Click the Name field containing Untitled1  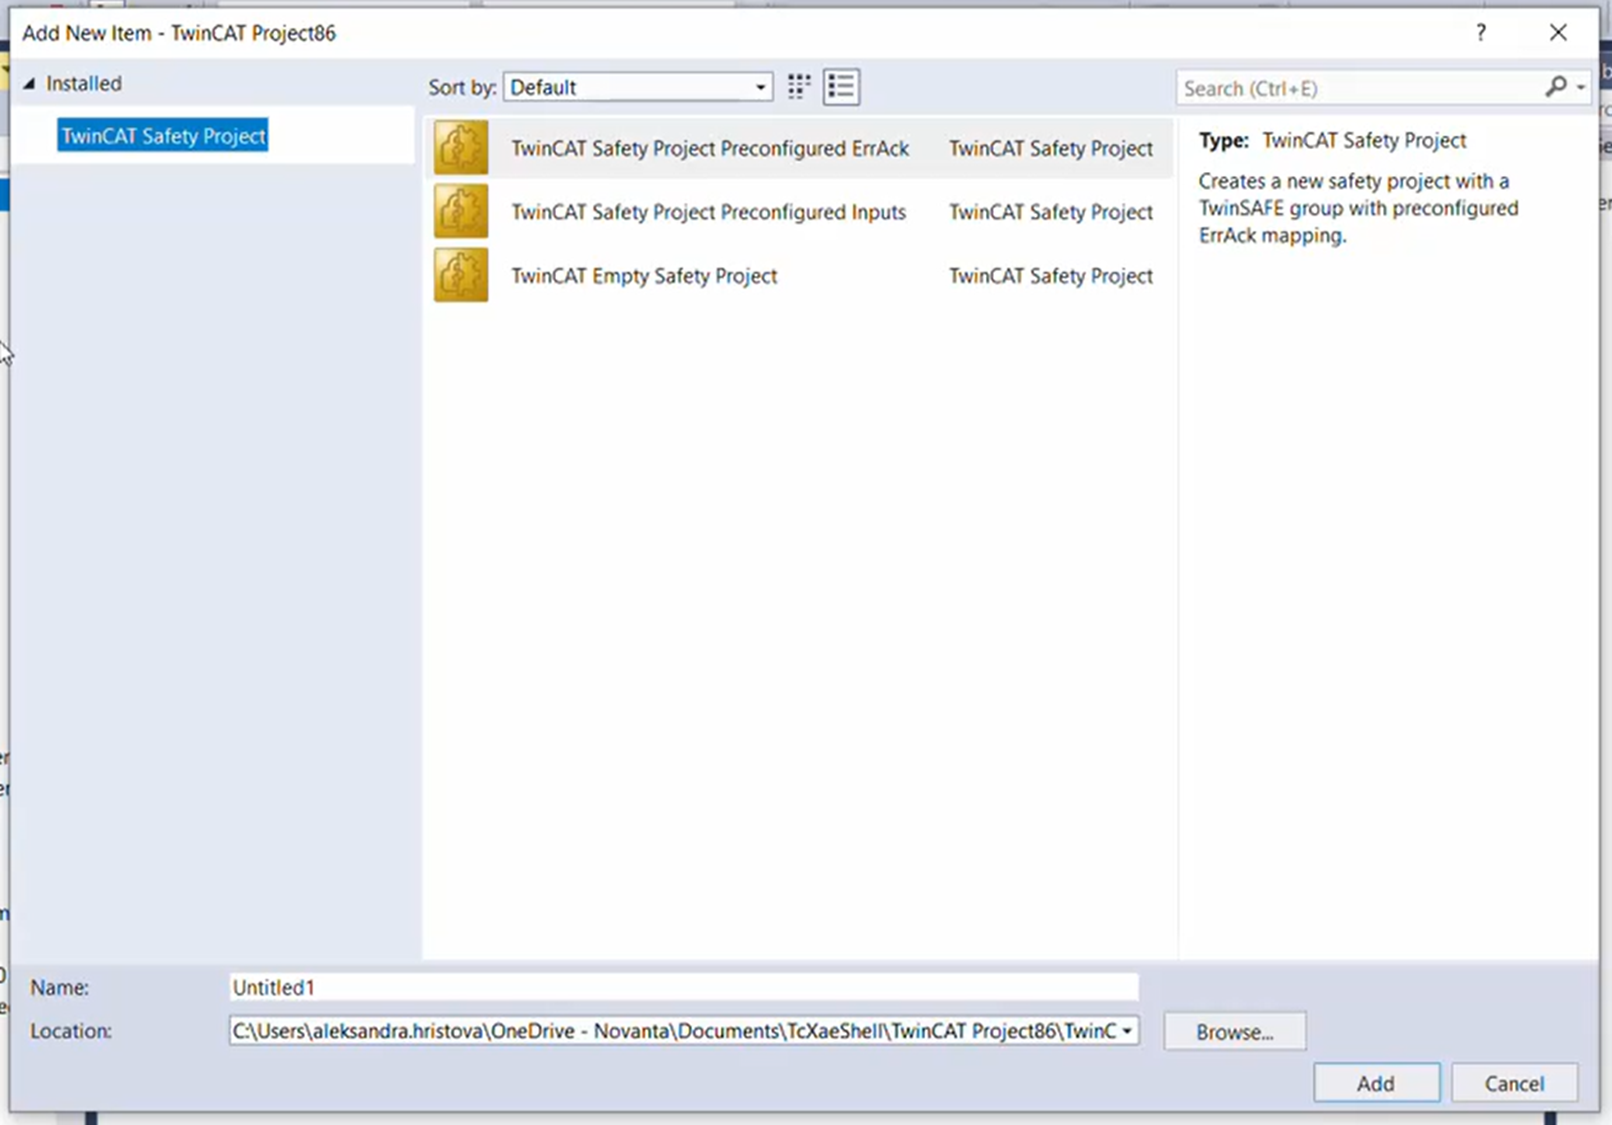(684, 987)
